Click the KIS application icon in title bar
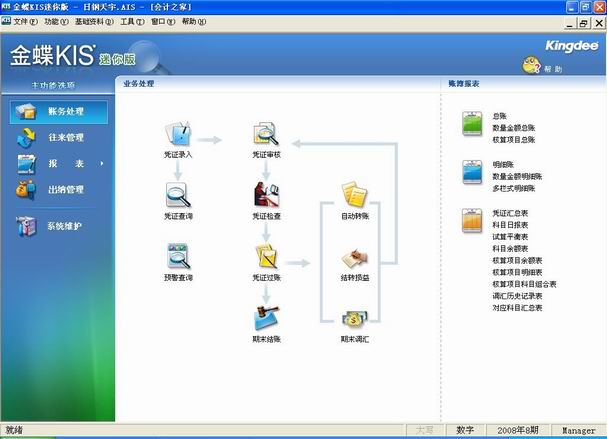Image resolution: width=607 pixels, height=439 pixels. pyautogui.click(x=6, y=7)
